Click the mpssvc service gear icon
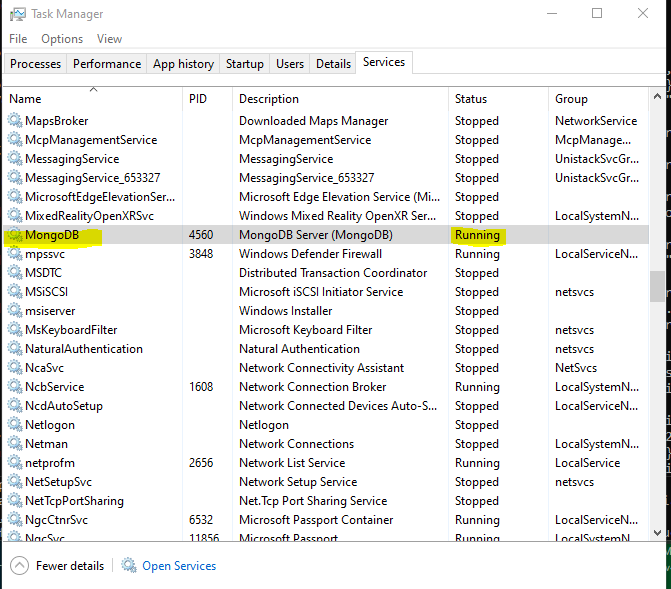This screenshot has width=671, height=589. pos(14,254)
